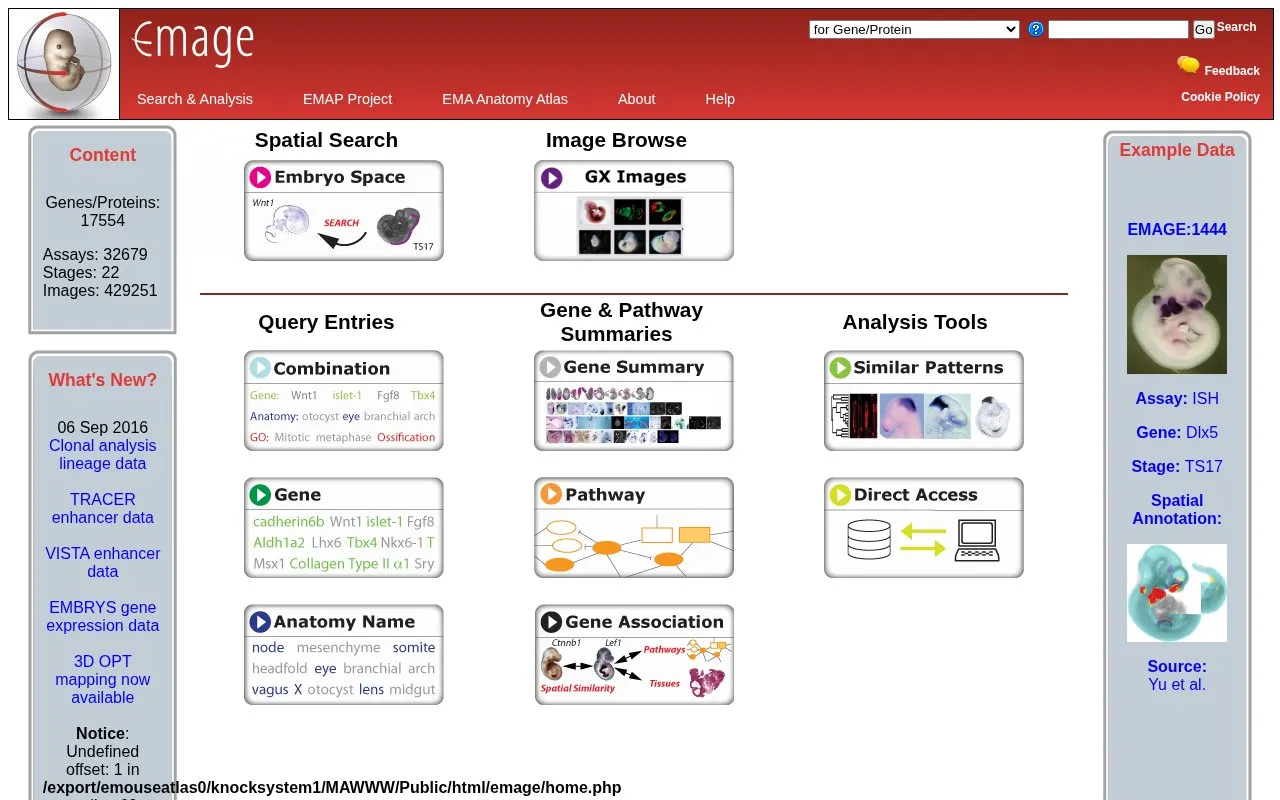Open the EMAGE:1444 example entry link

(x=1177, y=229)
